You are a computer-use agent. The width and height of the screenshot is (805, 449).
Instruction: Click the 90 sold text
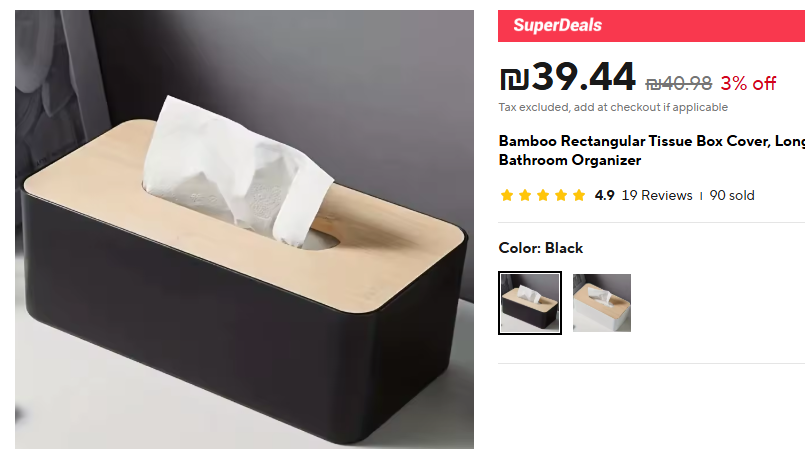pos(732,196)
